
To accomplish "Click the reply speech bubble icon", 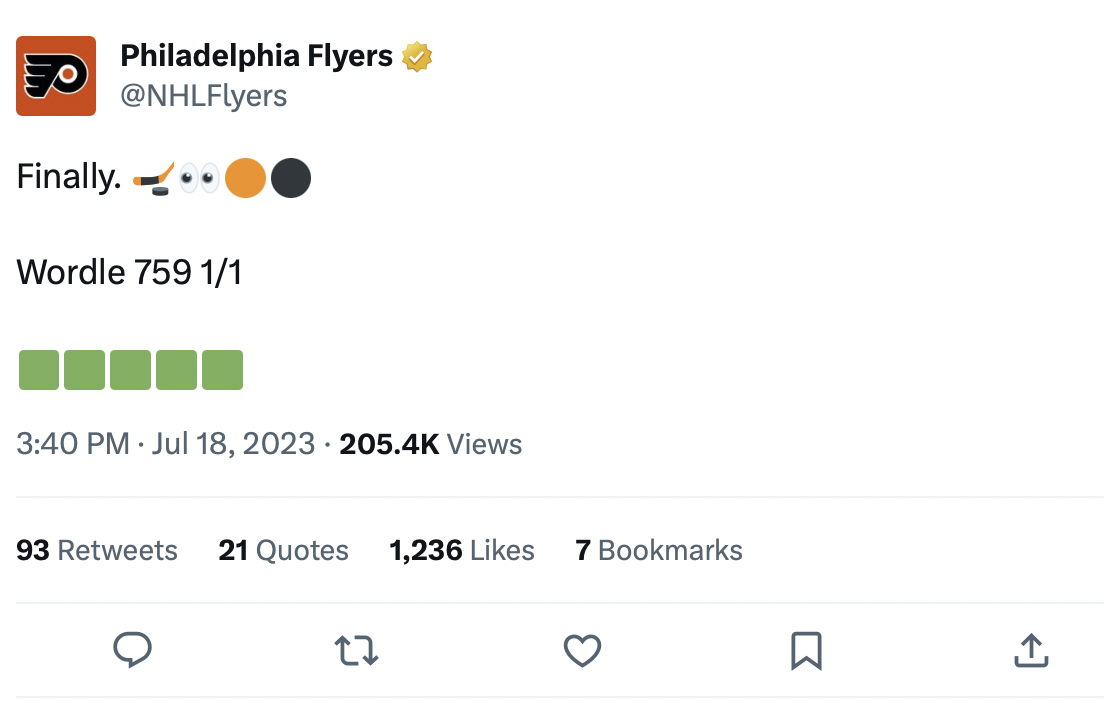I will (x=131, y=650).
